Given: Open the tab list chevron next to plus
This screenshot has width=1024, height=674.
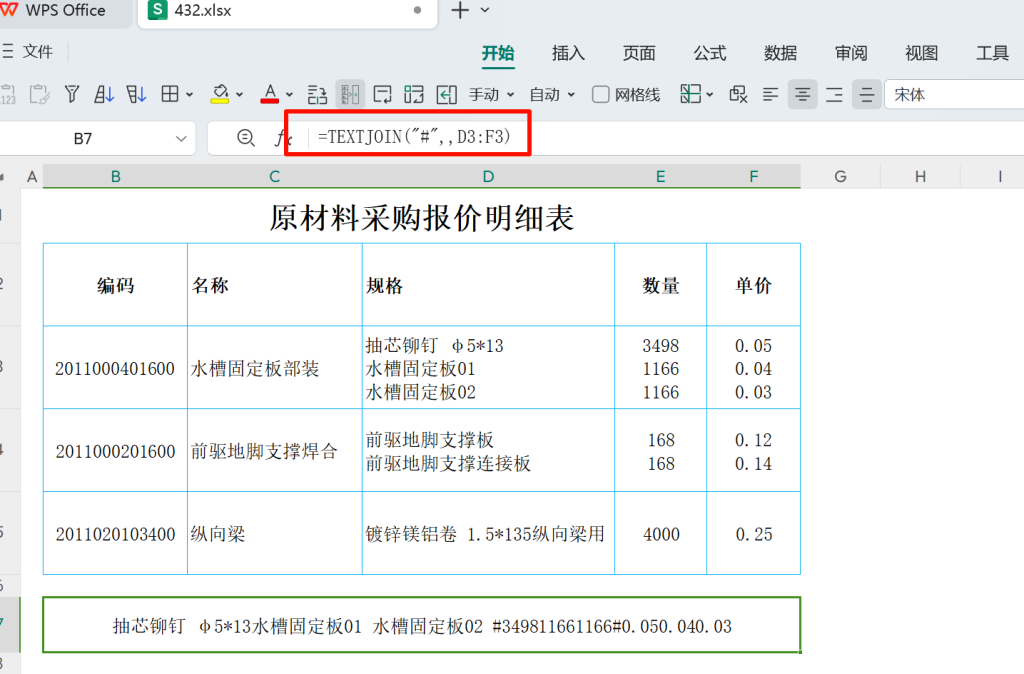Looking at the screenshot, I should pos(485,10).
